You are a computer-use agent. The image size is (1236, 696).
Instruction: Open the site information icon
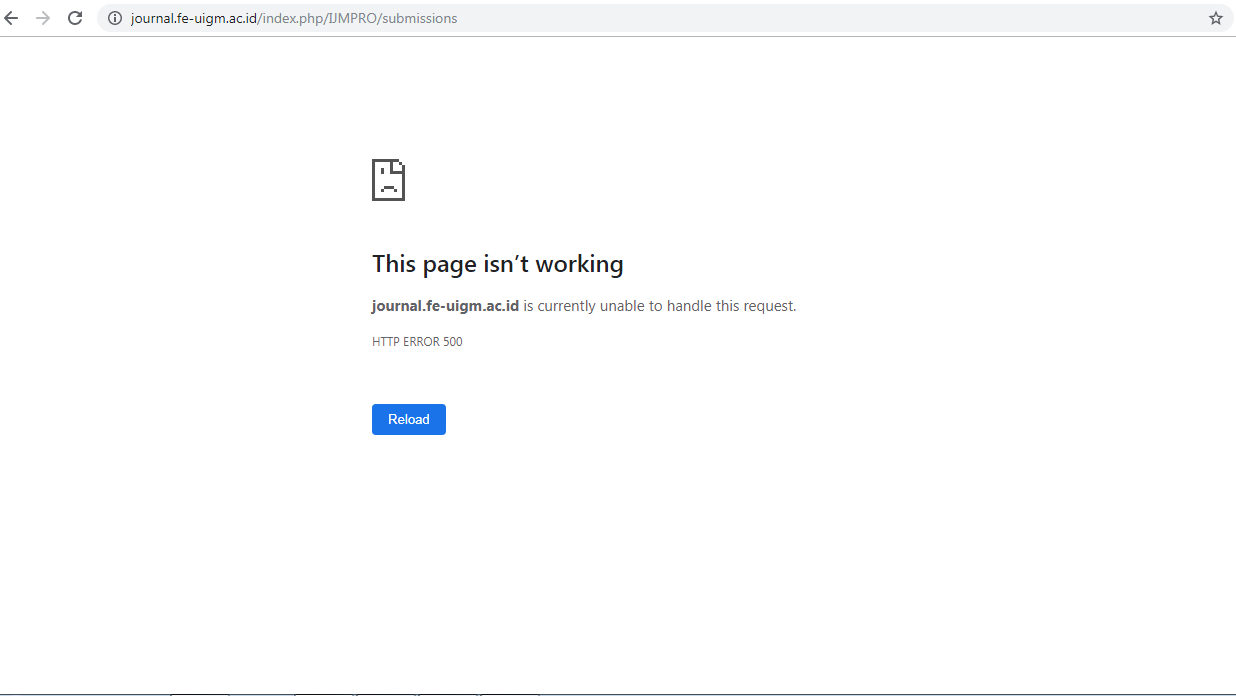[114, 18]
